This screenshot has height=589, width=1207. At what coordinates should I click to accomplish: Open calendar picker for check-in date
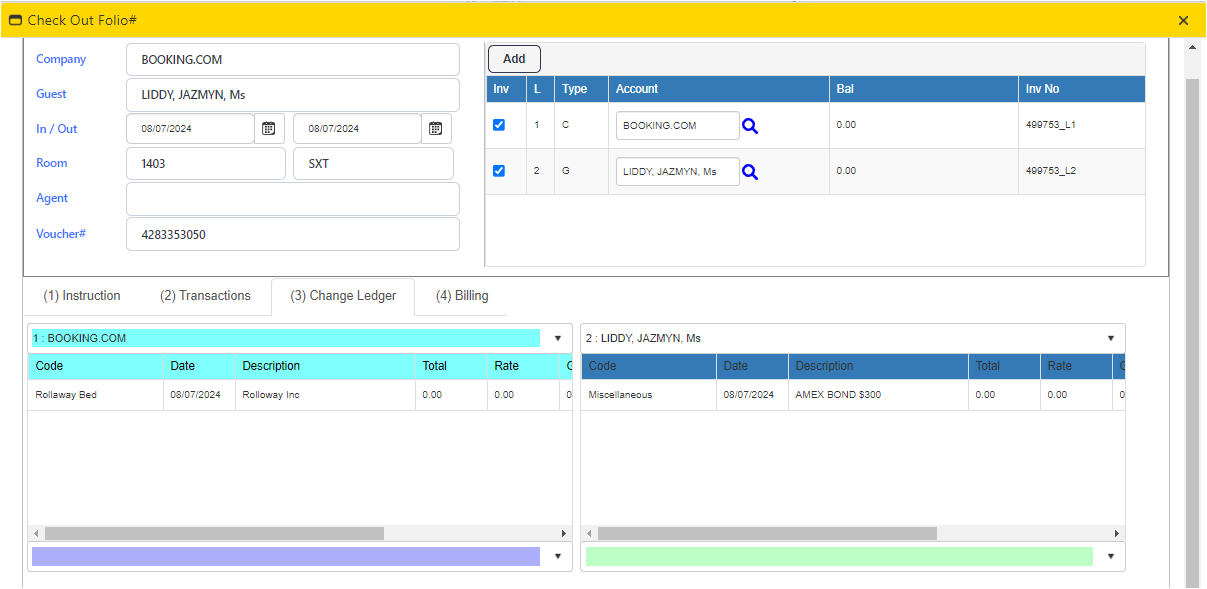click(x=269, y=129)
